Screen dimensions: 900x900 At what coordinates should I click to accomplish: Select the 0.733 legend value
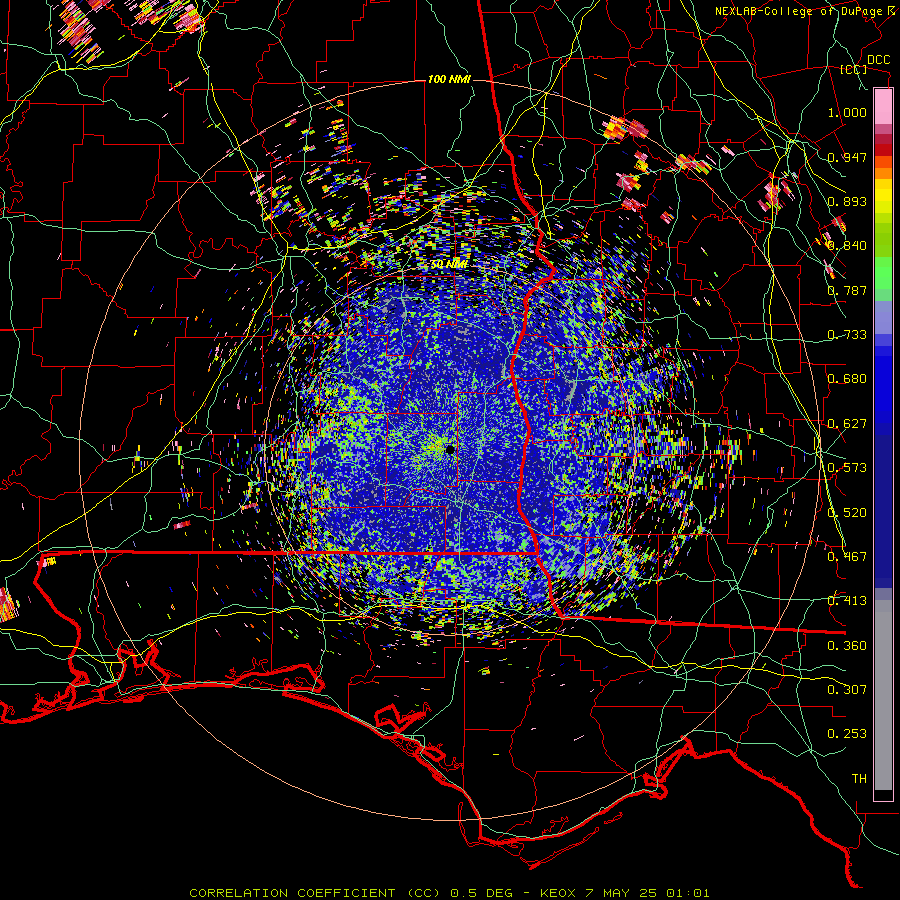pyautogui.click(x=847, y=335)
